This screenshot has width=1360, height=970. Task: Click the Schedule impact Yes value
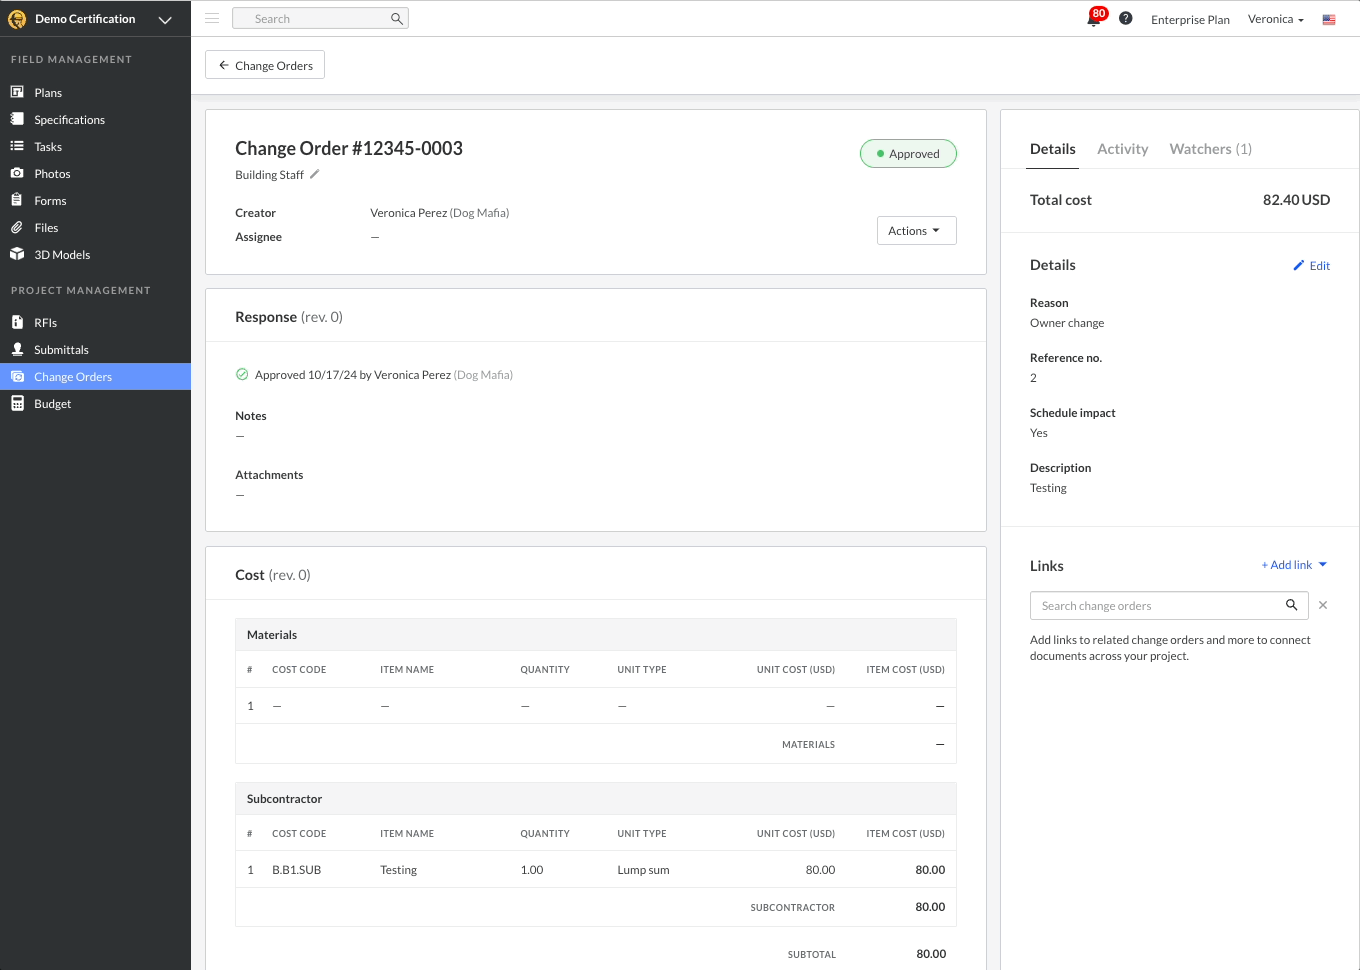1039,432
